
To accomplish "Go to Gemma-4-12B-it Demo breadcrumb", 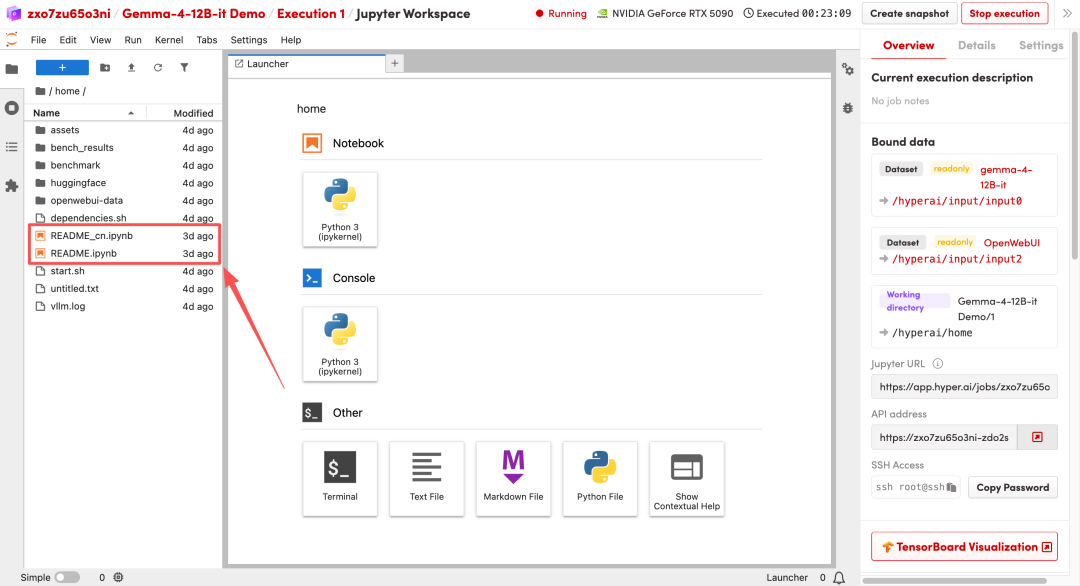I will pos(194,13).
